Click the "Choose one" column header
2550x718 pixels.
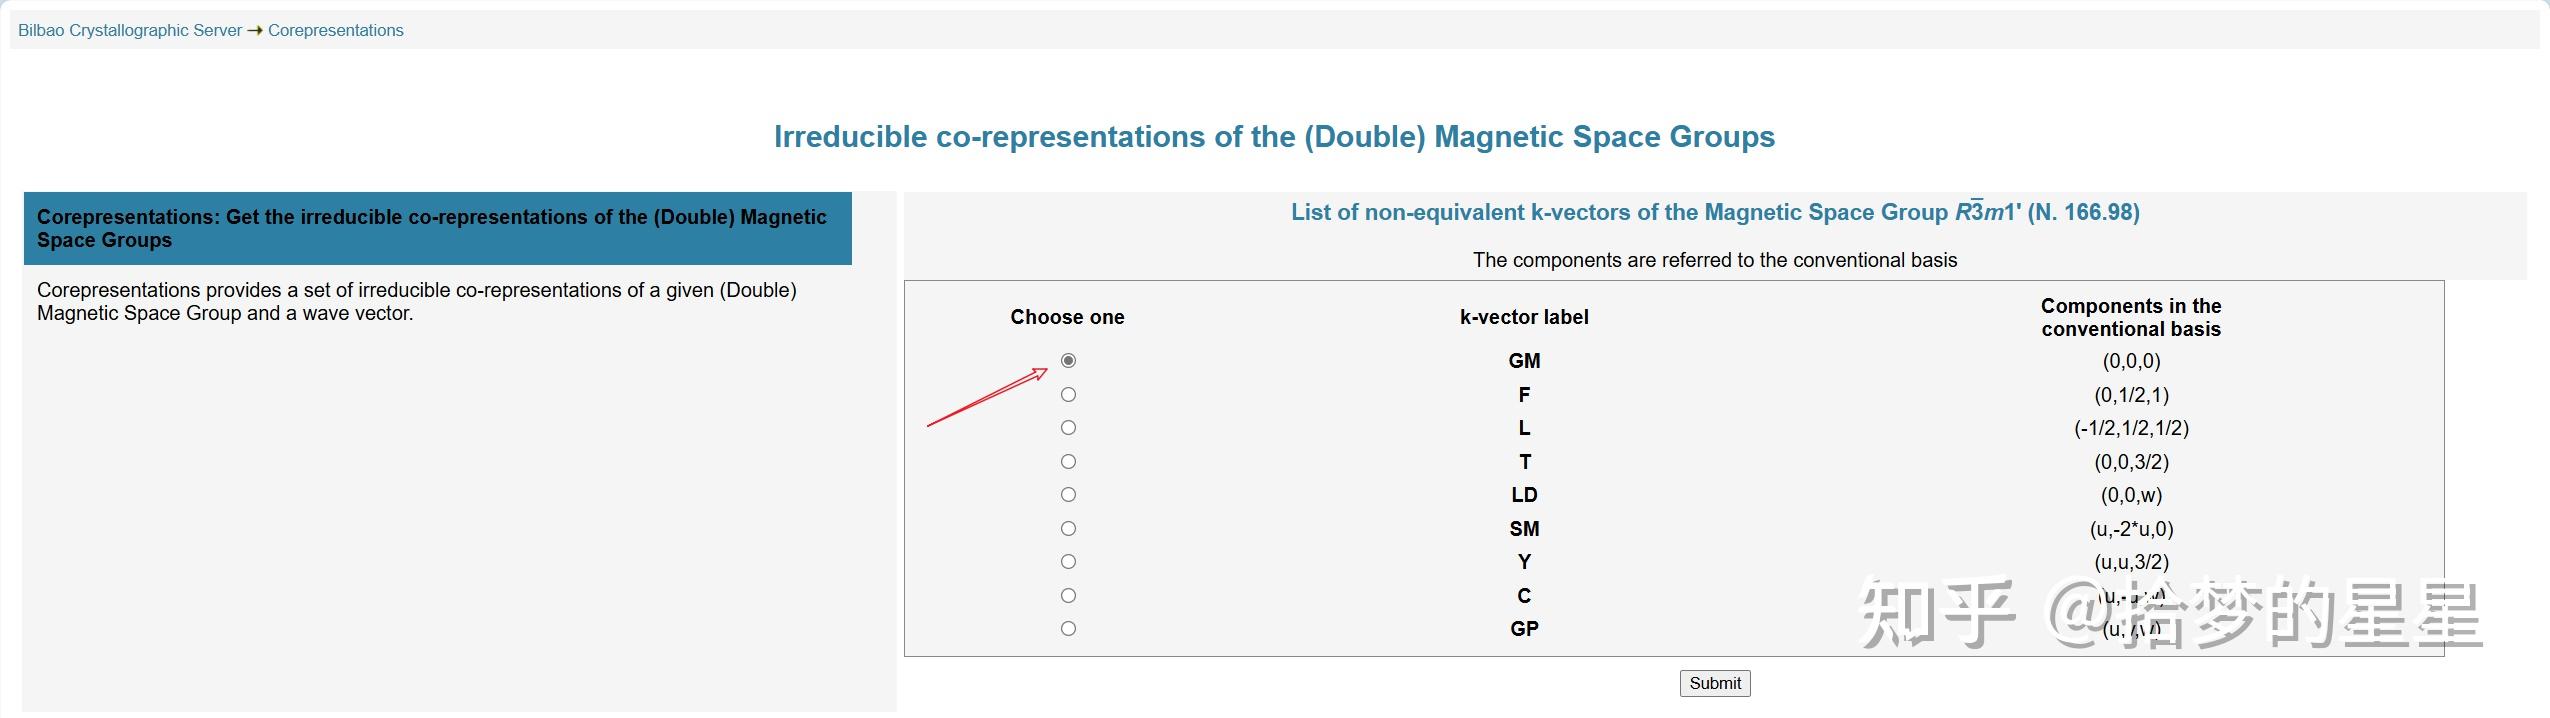[x=1067, y=317]
